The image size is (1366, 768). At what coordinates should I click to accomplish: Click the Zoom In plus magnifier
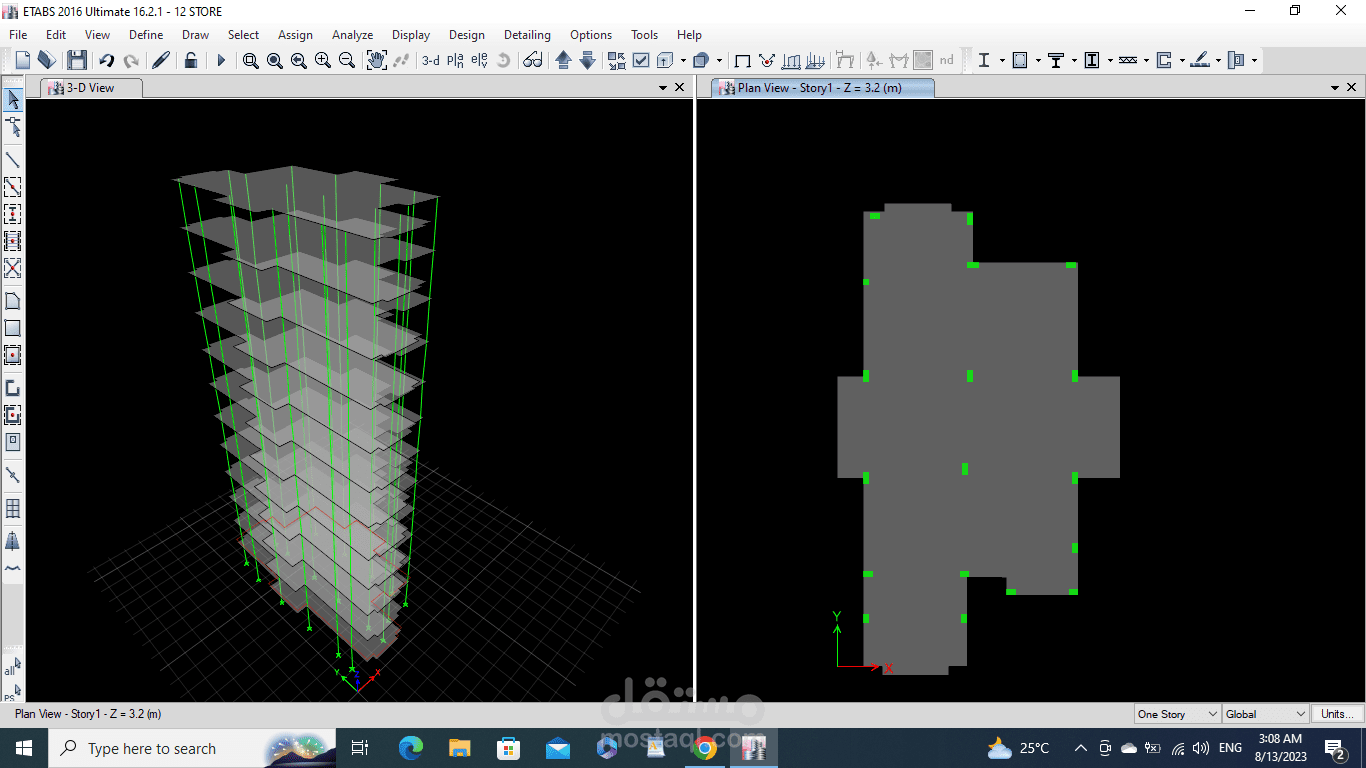coord(322,60)
